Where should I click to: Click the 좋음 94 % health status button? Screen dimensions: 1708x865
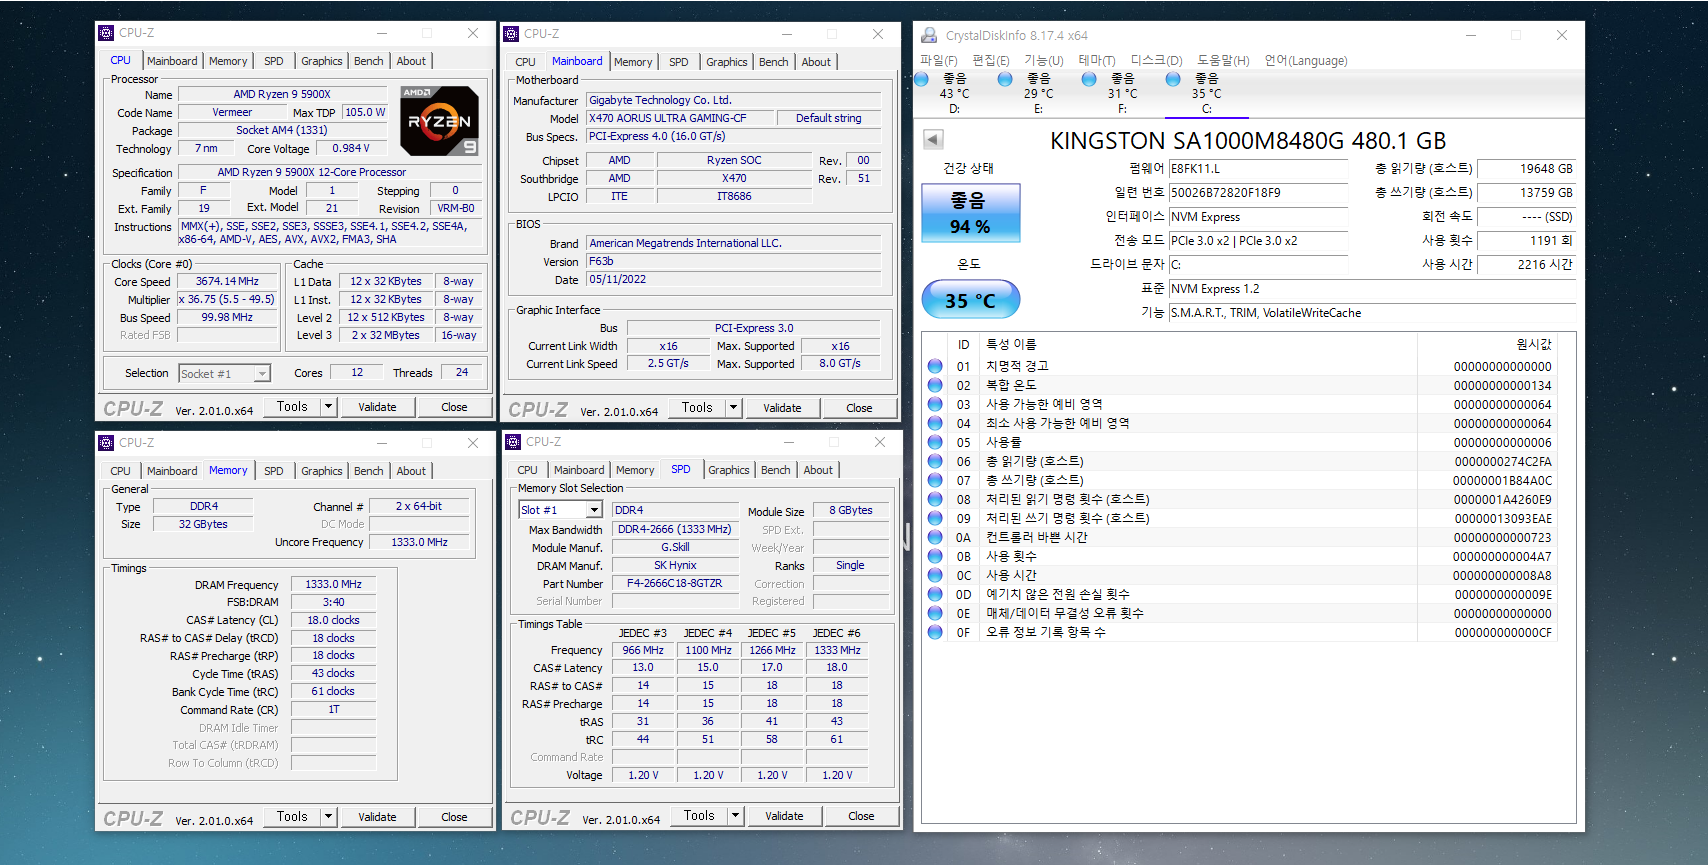(x=970, y=213)
